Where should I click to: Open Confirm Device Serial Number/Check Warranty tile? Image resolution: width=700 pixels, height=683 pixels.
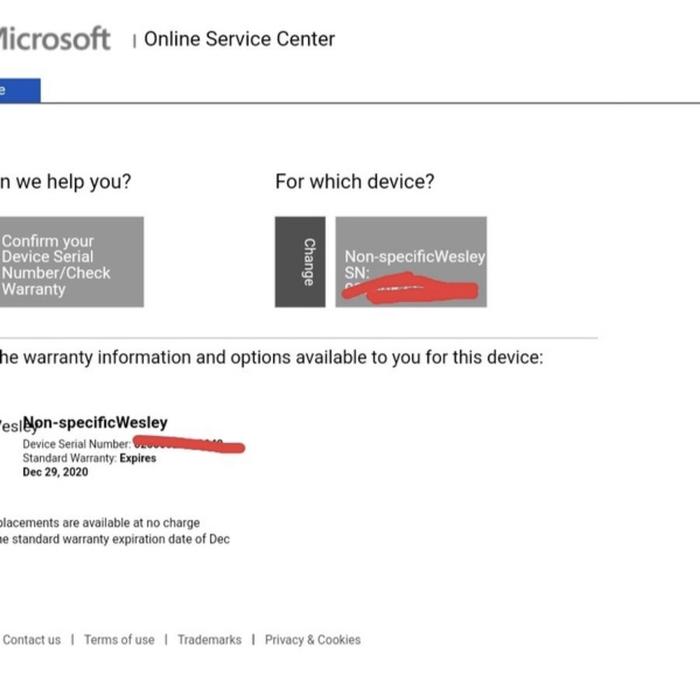pos(70,263)
